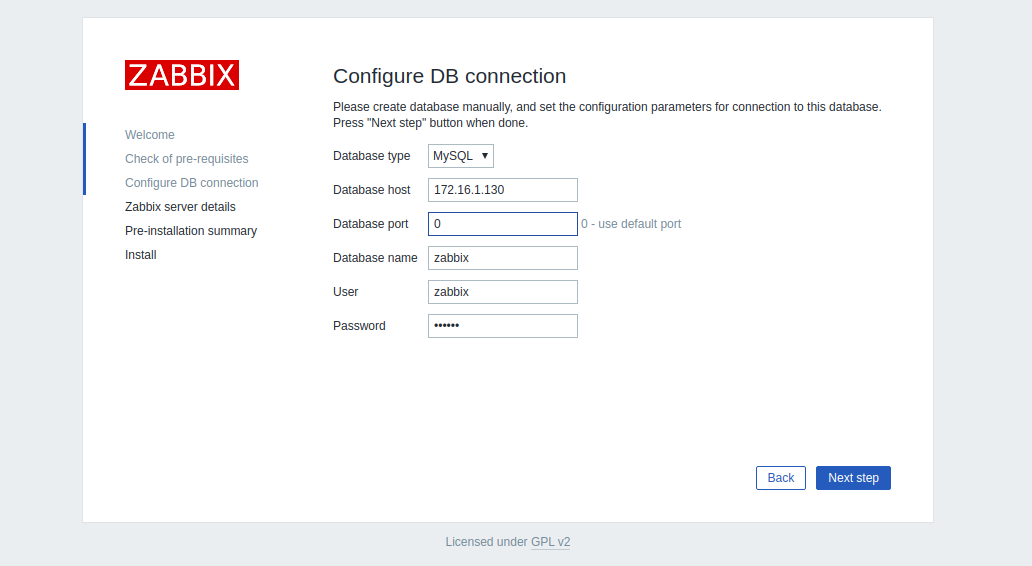Select the User input field
1032x566 pixels.
tap(503, 292)
